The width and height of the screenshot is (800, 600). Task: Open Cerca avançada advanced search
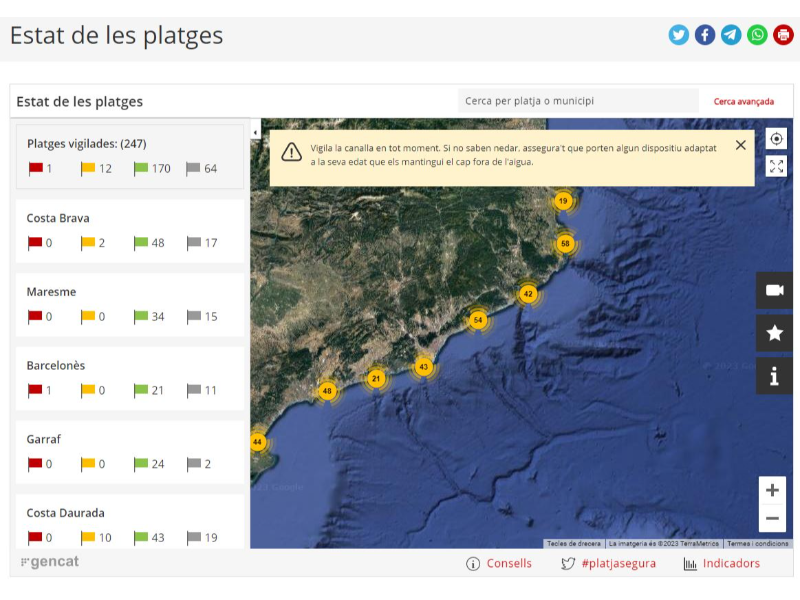(743, 101)
